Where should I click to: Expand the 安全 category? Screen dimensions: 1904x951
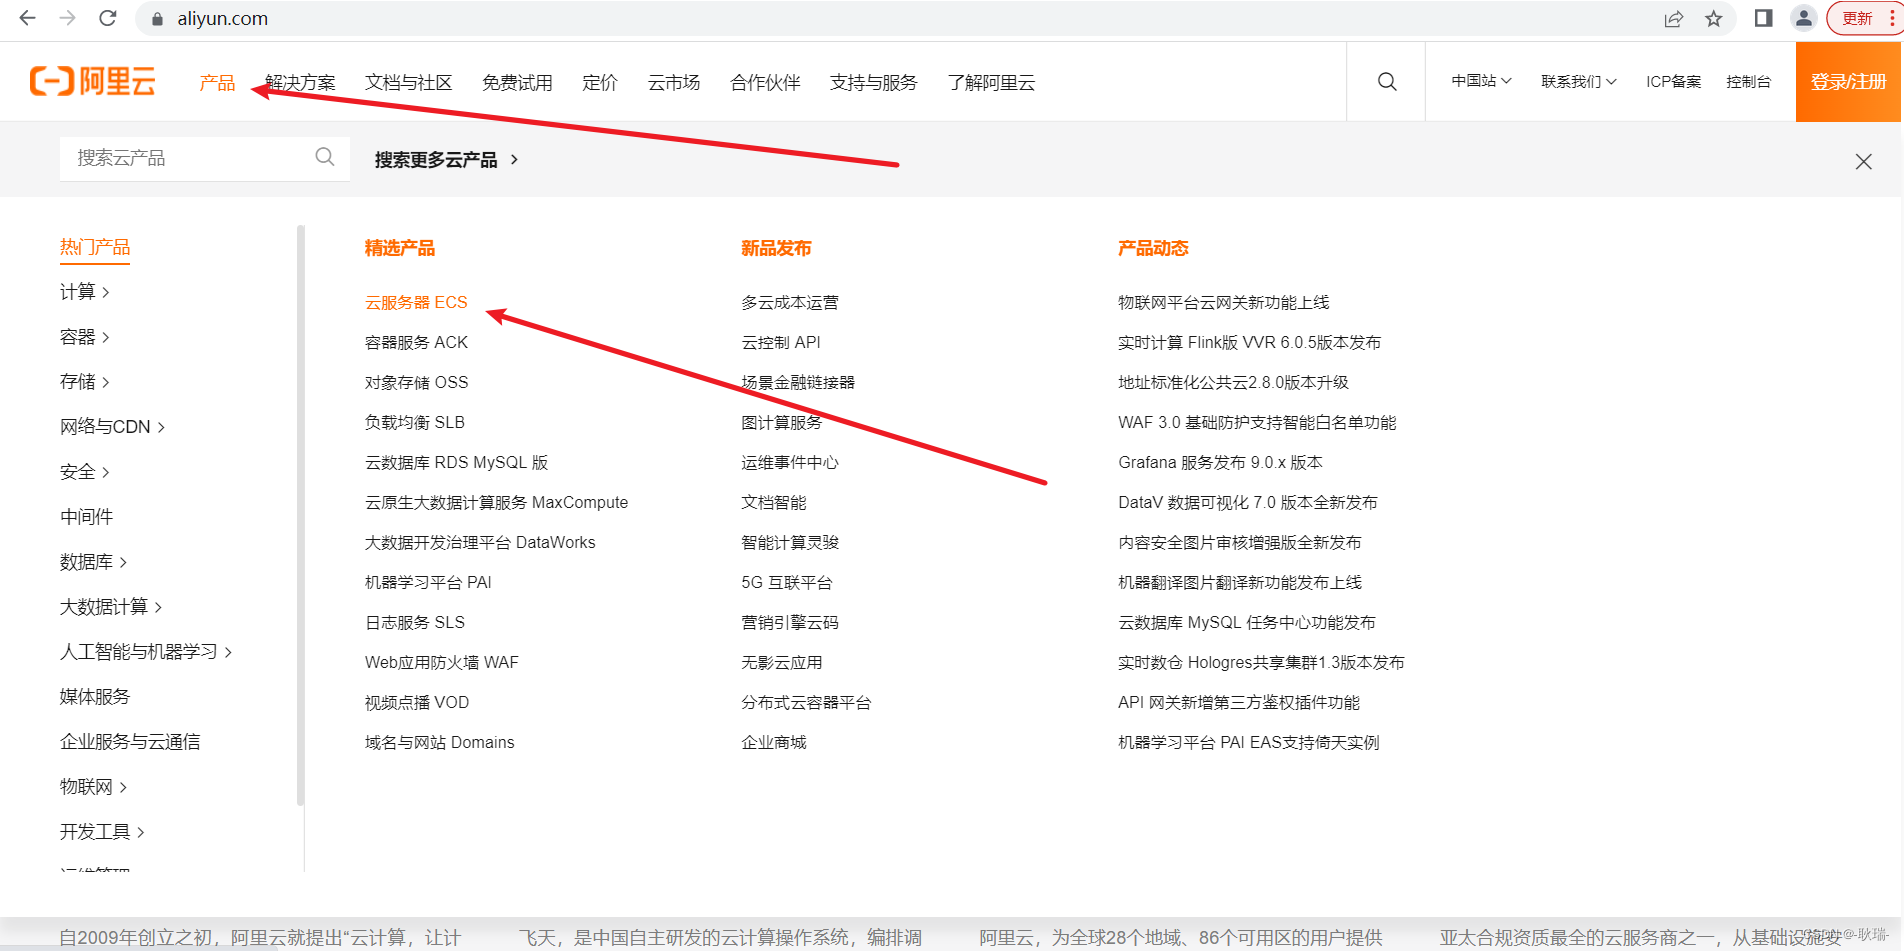click(85, 472)
